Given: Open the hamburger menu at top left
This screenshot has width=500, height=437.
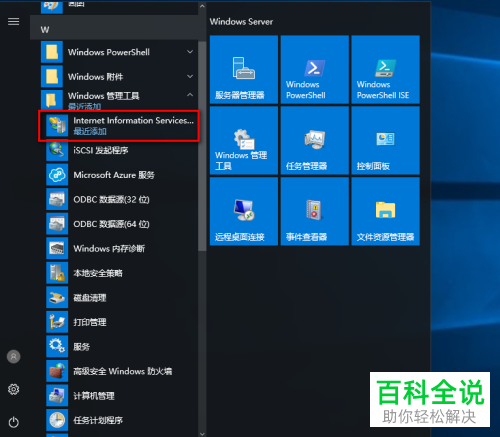Looking at the screenshot, I should [13, 22].
